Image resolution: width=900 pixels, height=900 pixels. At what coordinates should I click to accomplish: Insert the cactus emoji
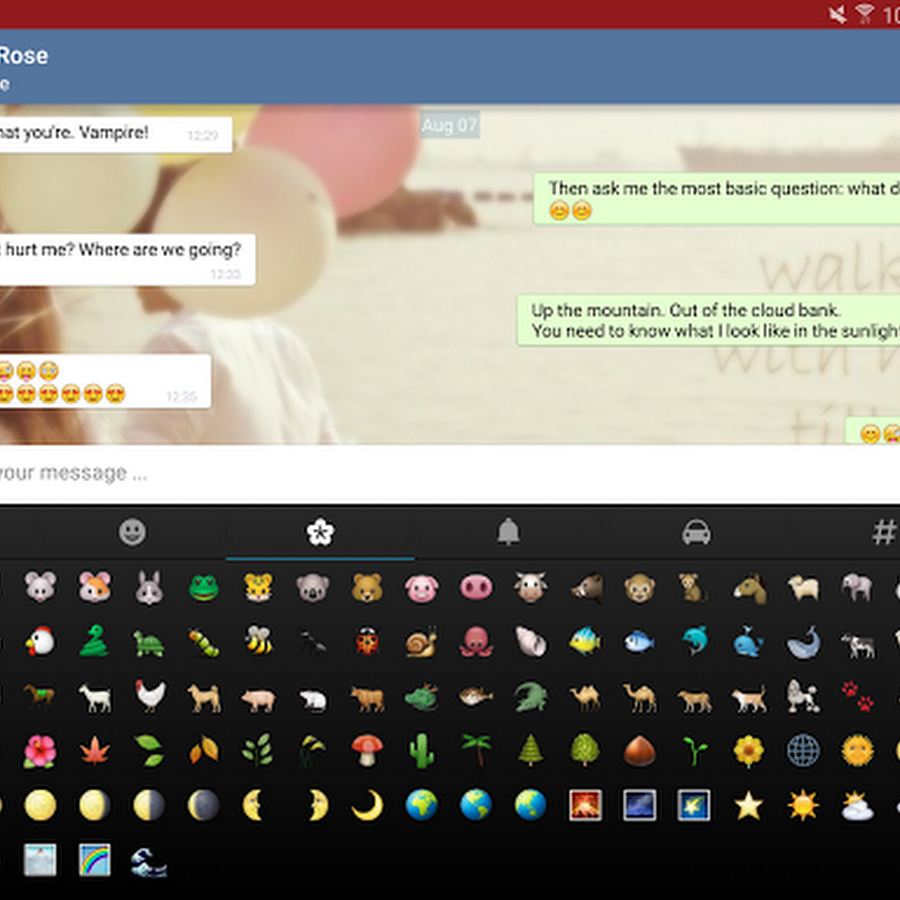[x=422, y=751]
